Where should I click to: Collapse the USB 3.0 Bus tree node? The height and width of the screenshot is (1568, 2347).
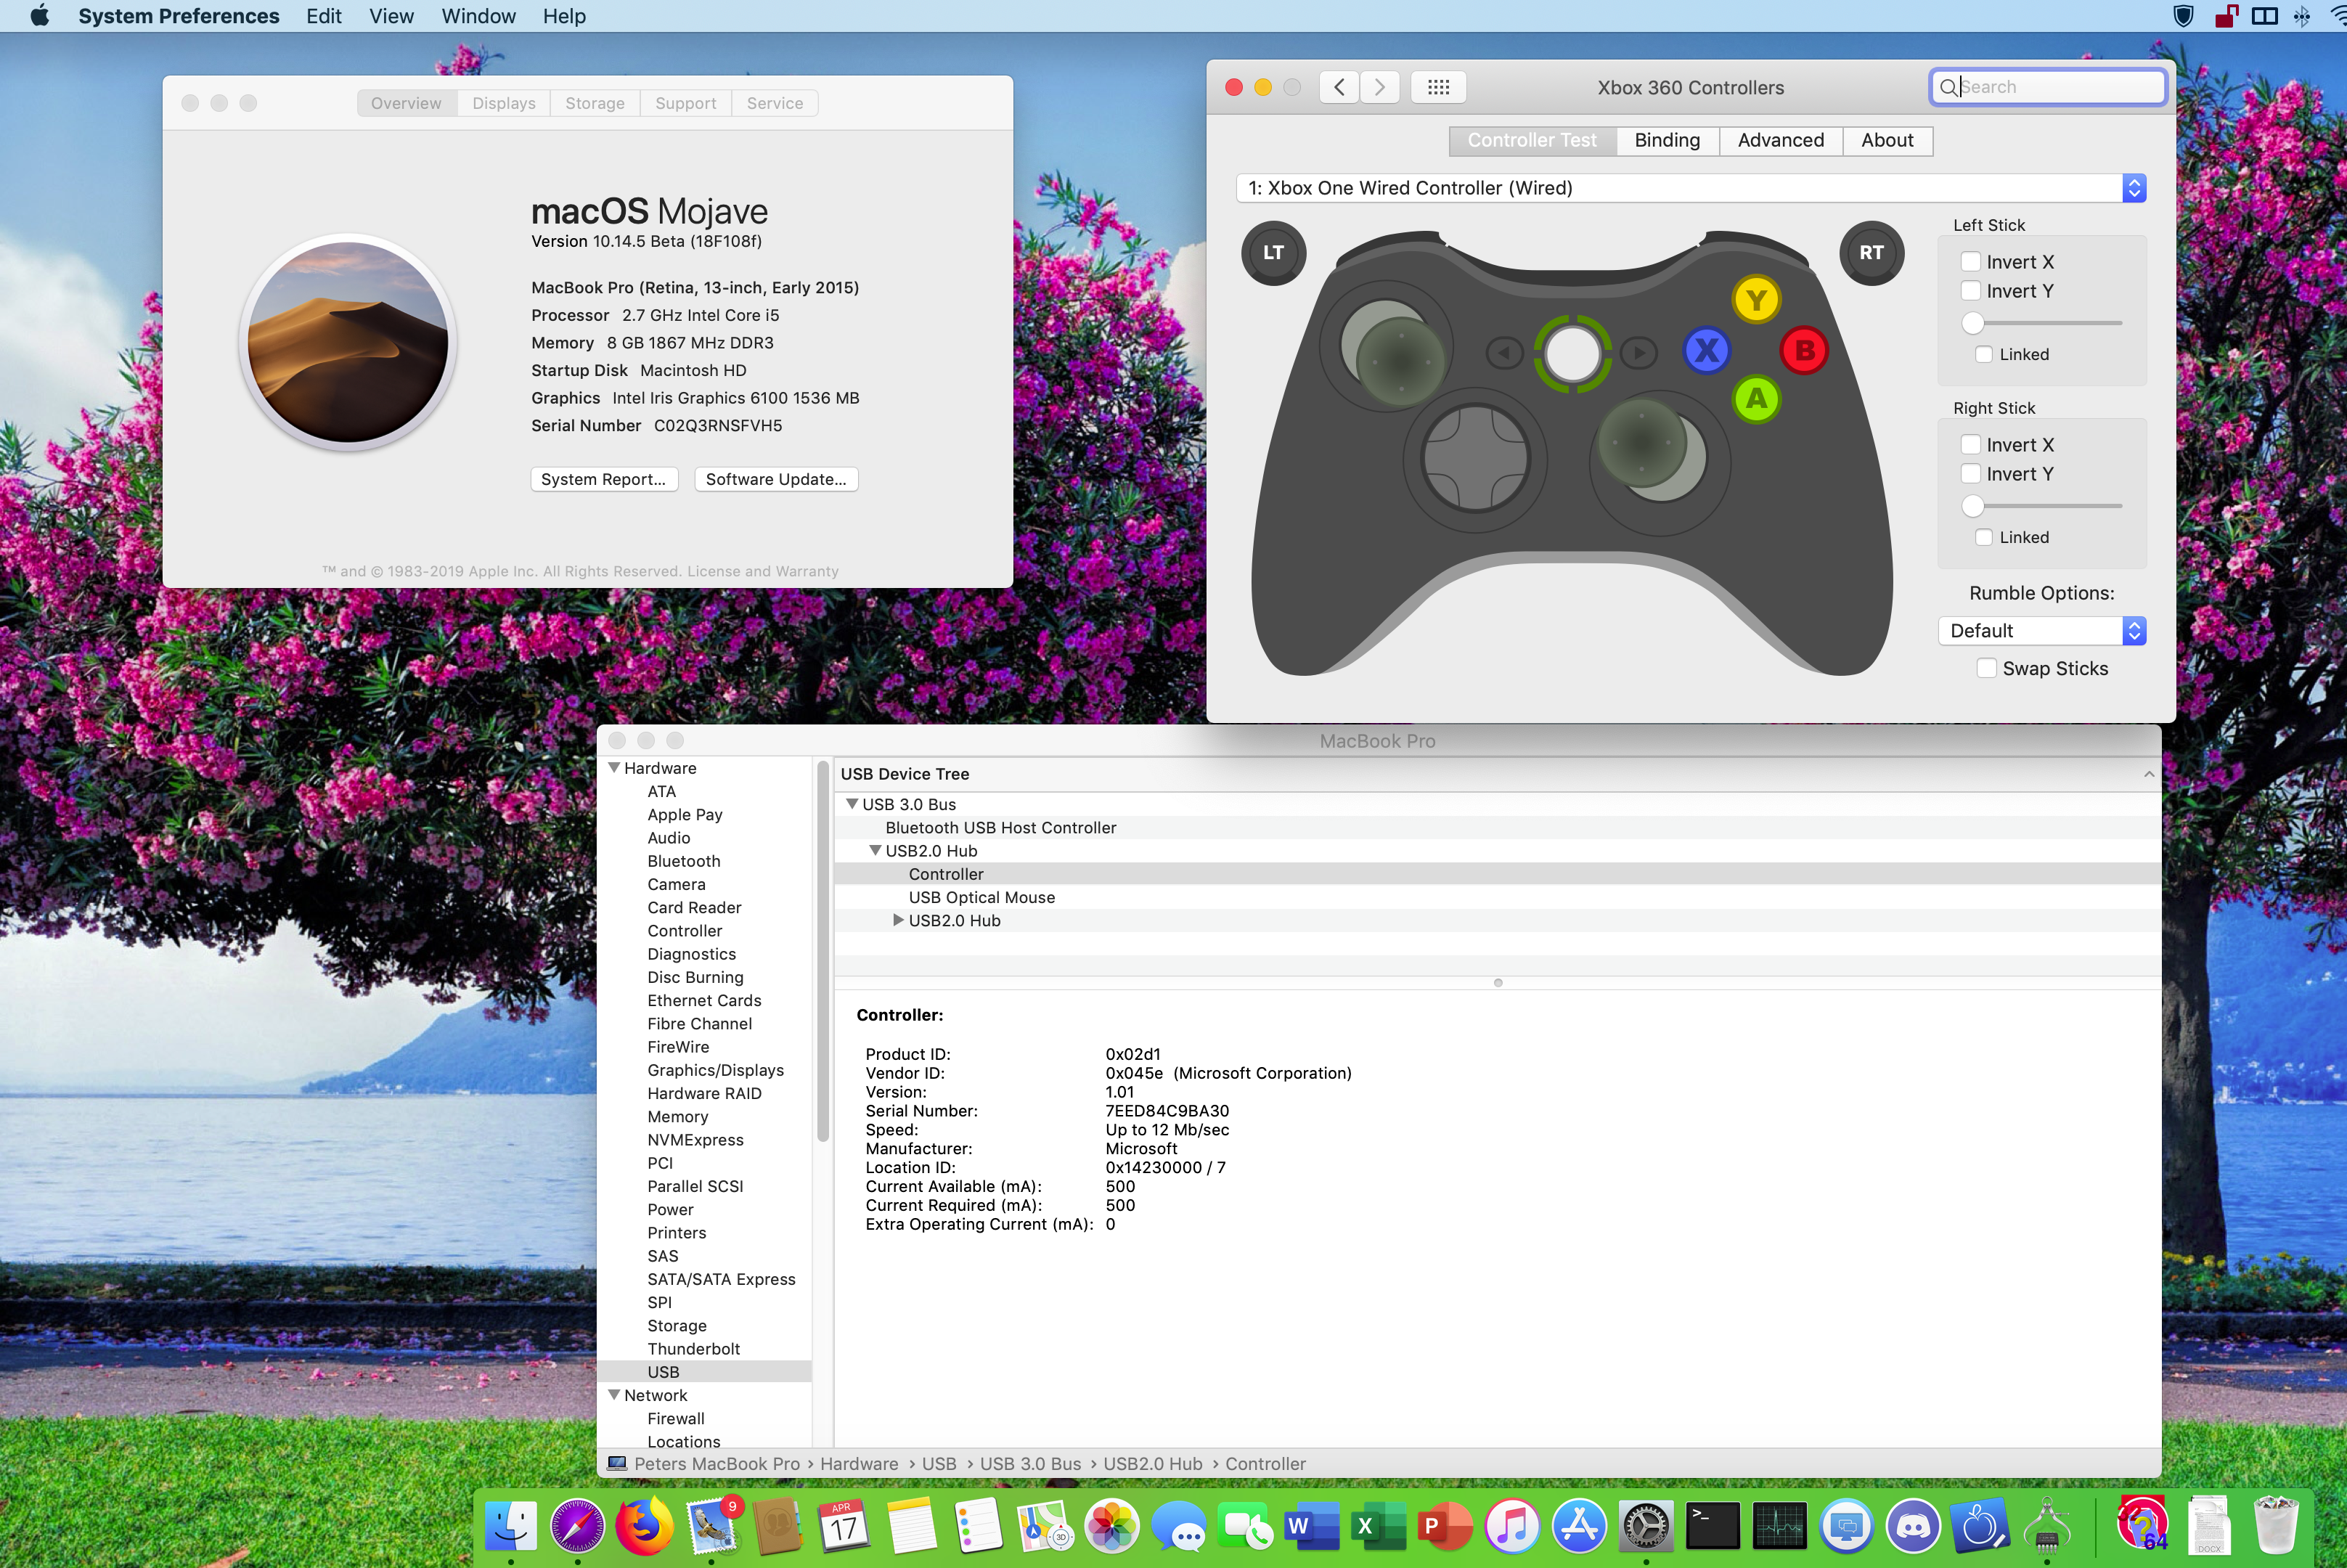(x=852, y=804)
